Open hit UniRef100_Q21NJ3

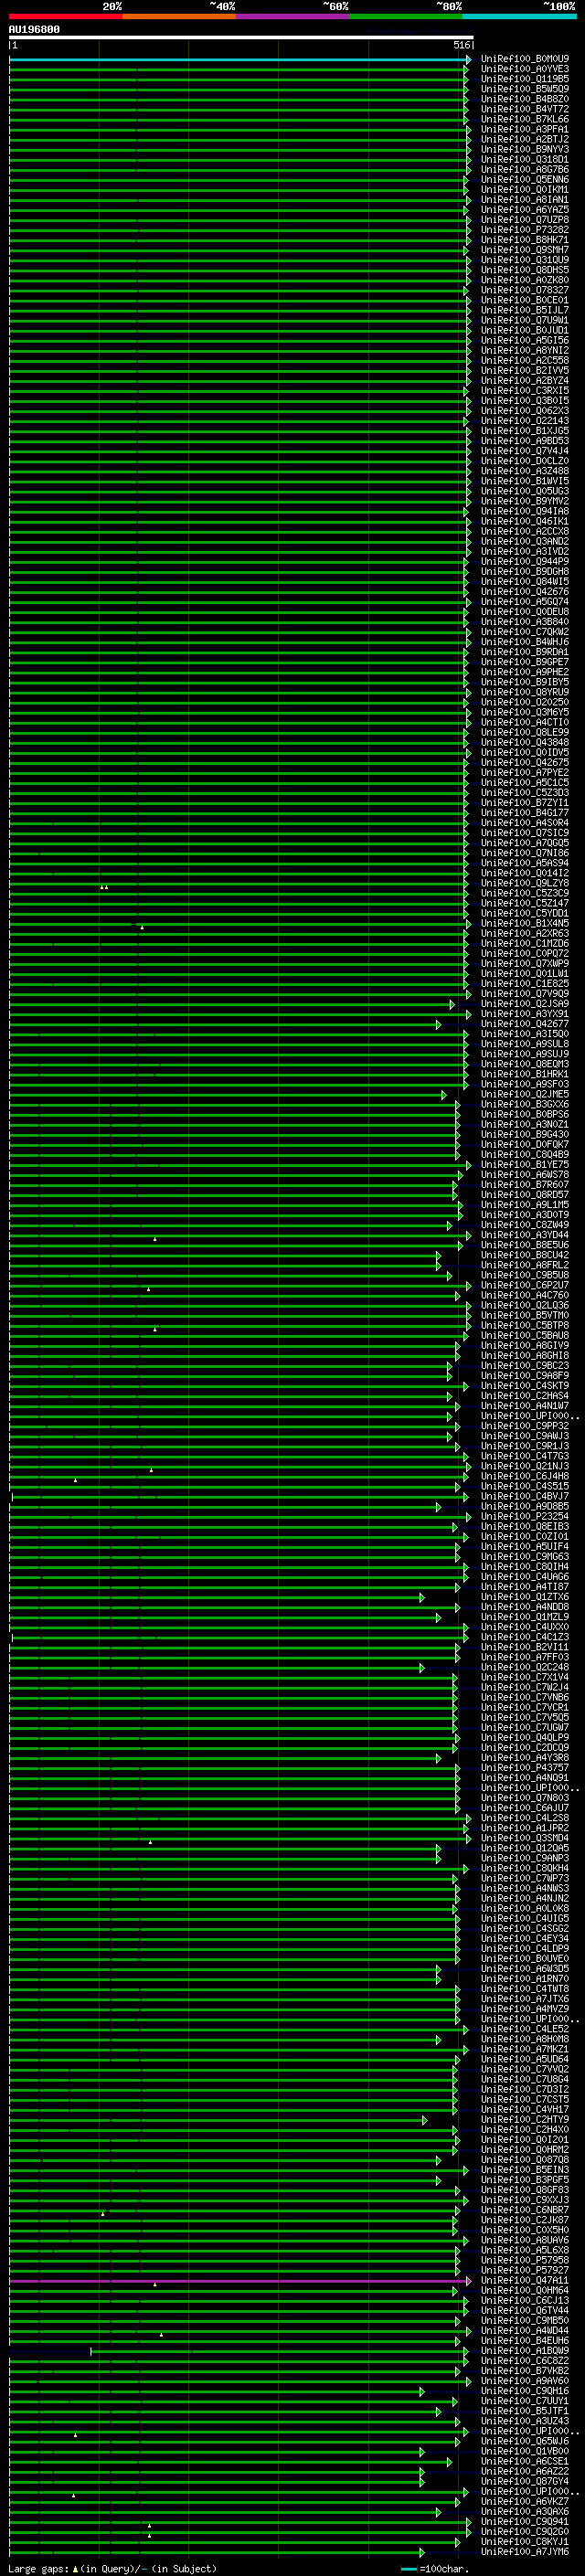[525, 1466]
